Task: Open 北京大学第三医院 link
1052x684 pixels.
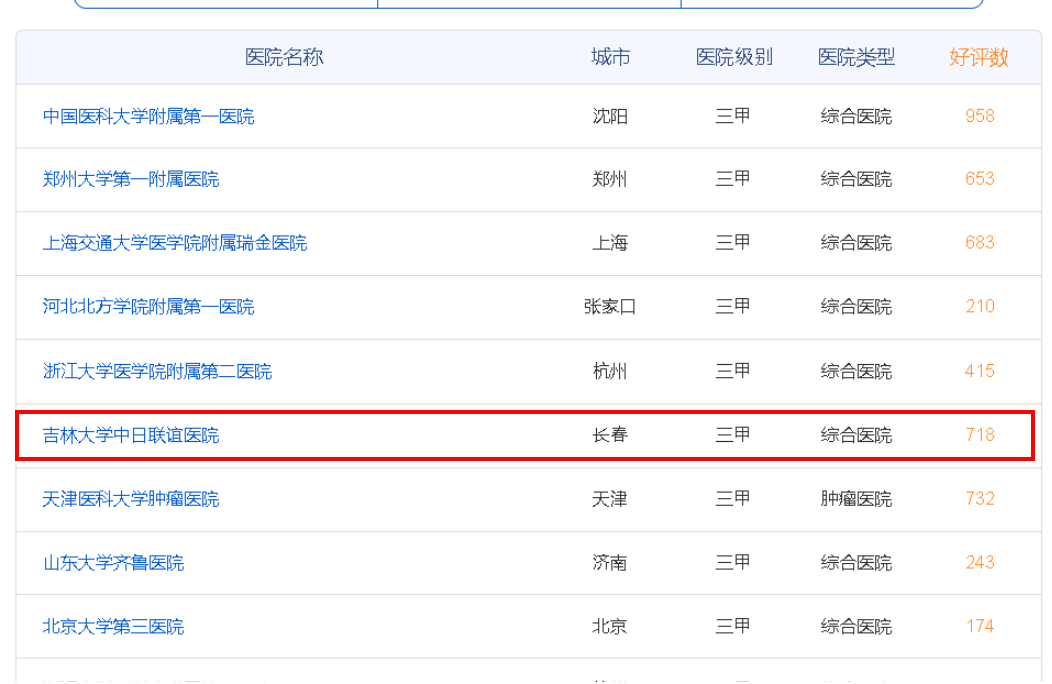Action: pos(113,626)
